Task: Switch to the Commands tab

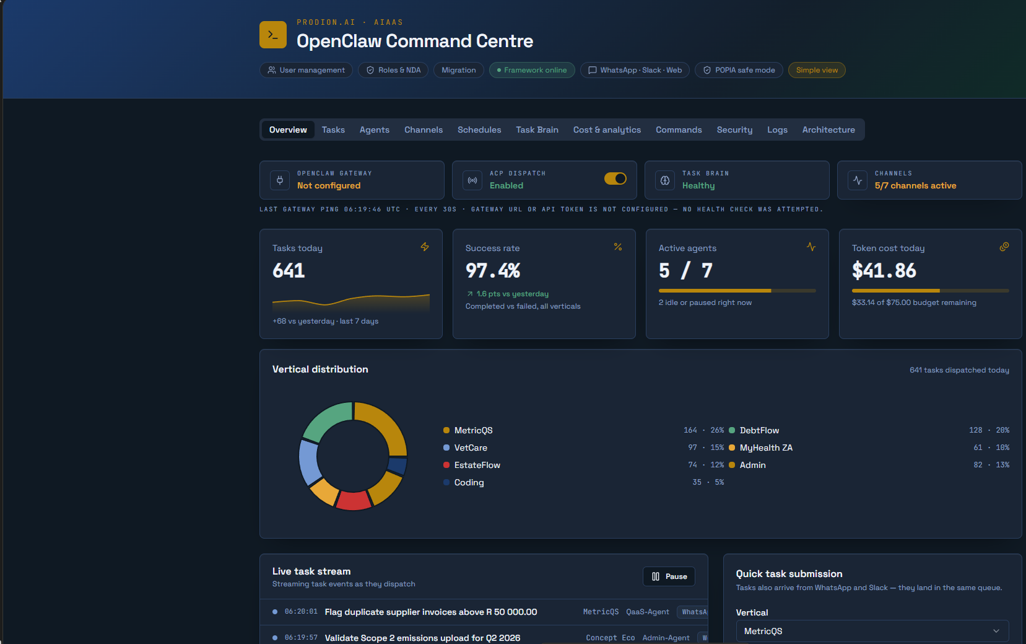Action: click(679, 130)
